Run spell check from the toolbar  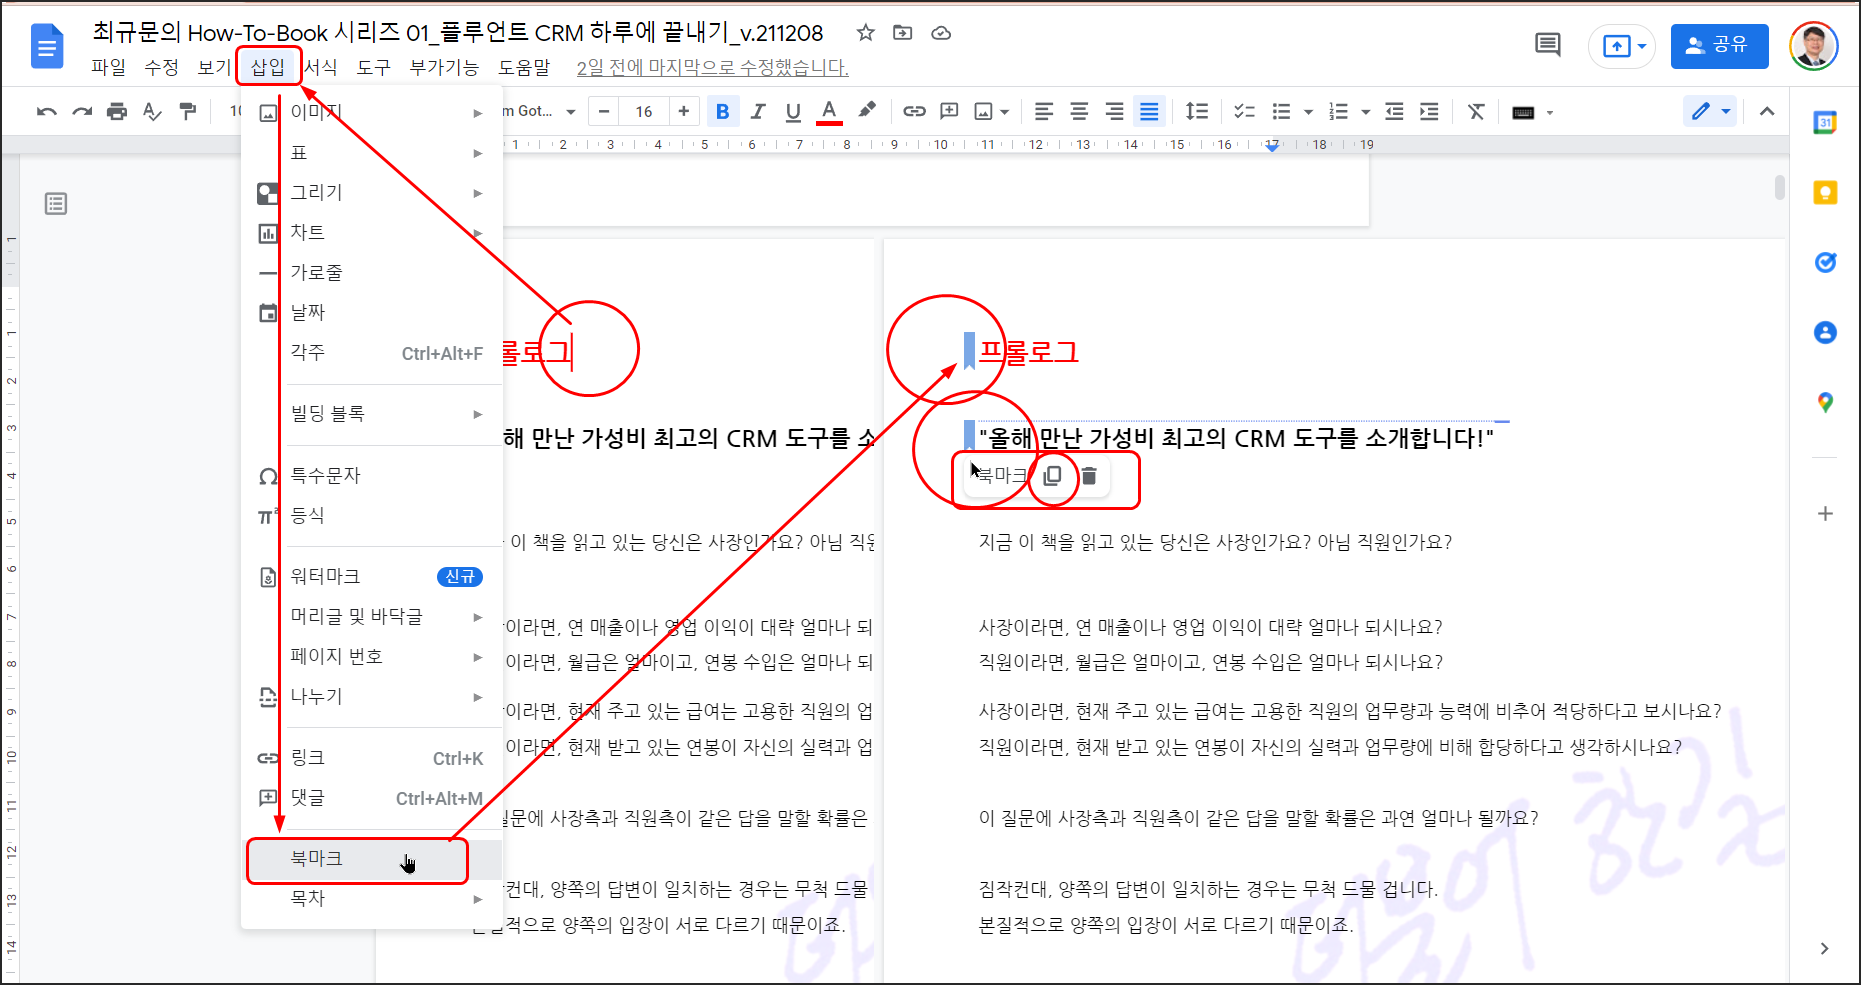point(152,112)
